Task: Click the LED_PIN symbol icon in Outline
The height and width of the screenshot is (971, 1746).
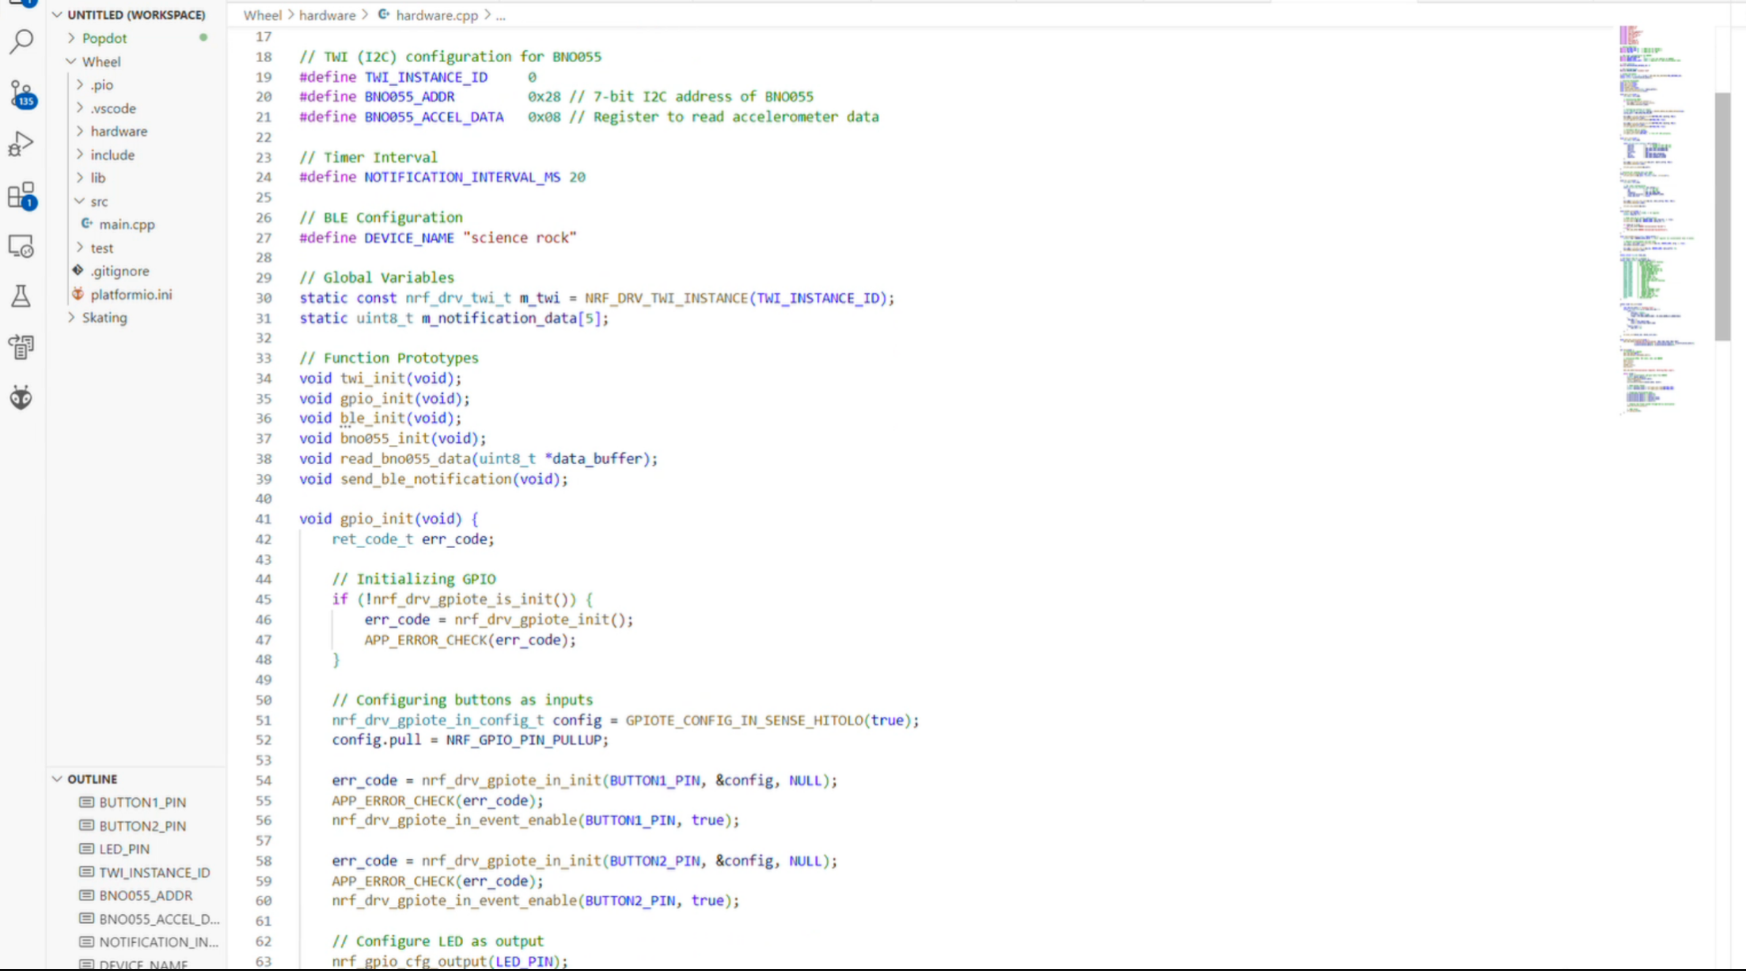Action: [87, 848]
